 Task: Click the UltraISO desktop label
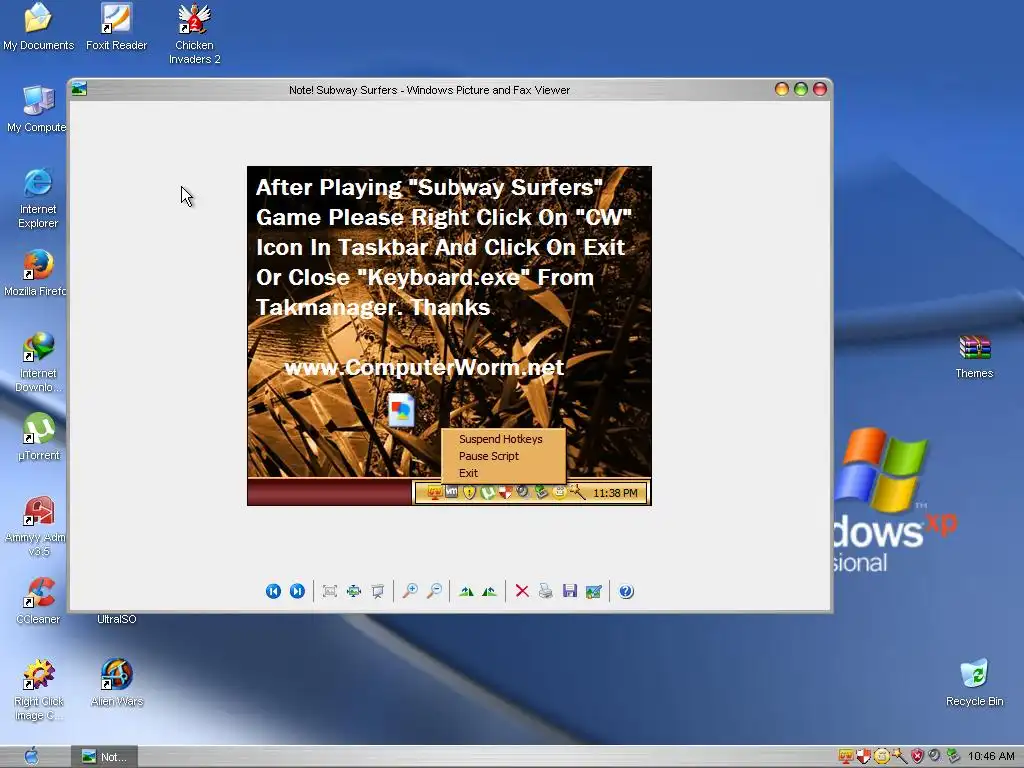[117, 619]
